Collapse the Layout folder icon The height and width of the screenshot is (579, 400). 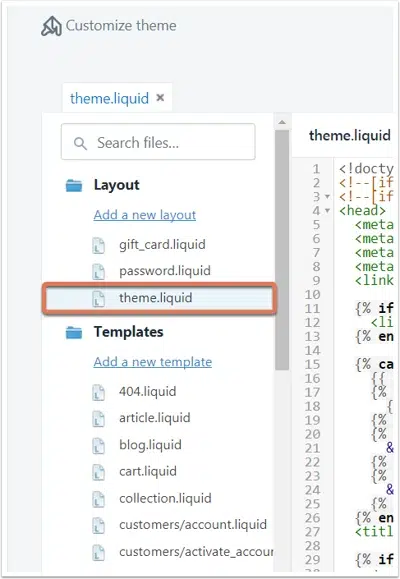[74, 185]
